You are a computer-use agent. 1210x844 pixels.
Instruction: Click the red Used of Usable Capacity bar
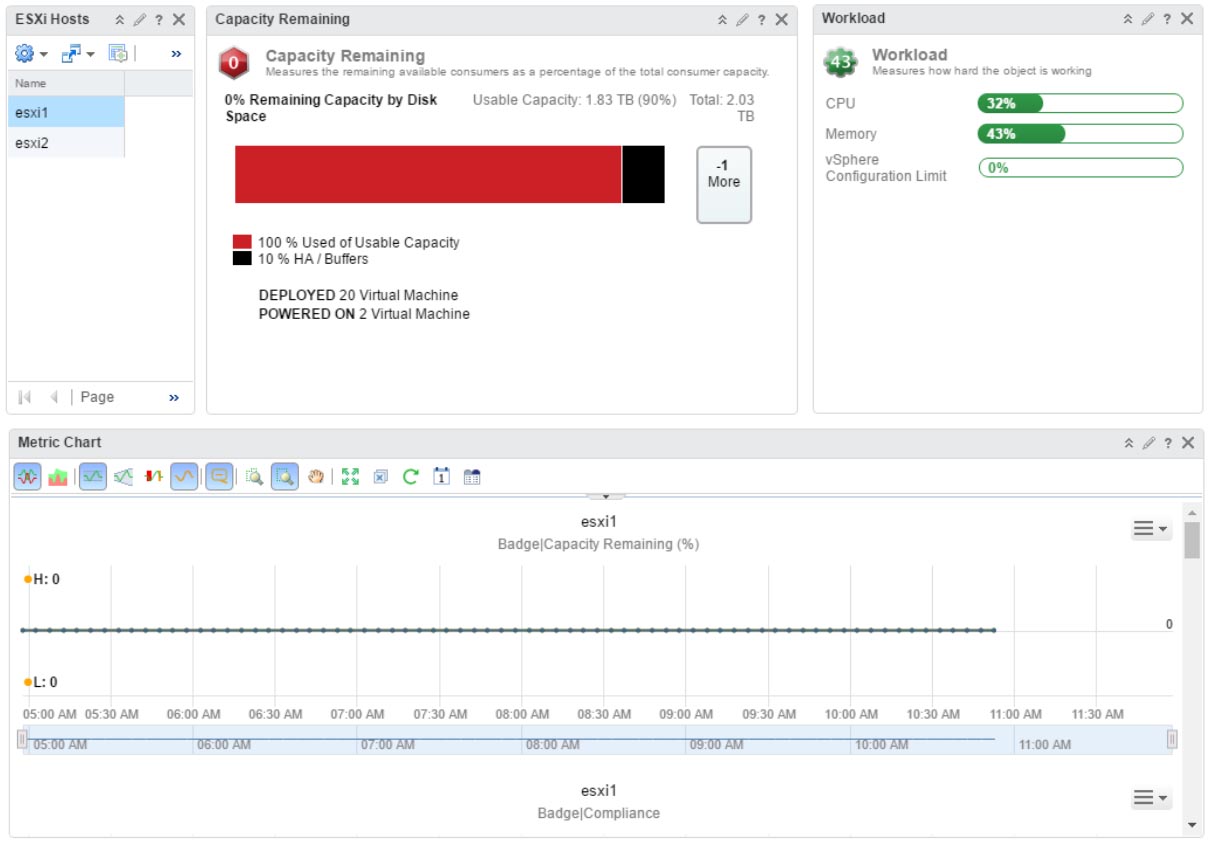click(428, 174)
